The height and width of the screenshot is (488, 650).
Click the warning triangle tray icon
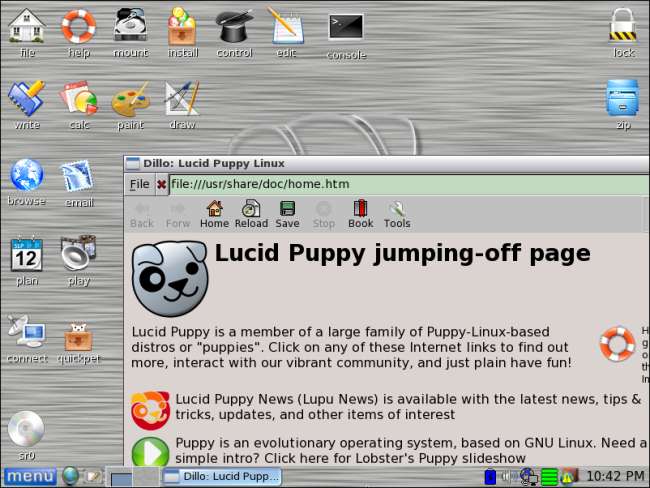coord(568,477)
